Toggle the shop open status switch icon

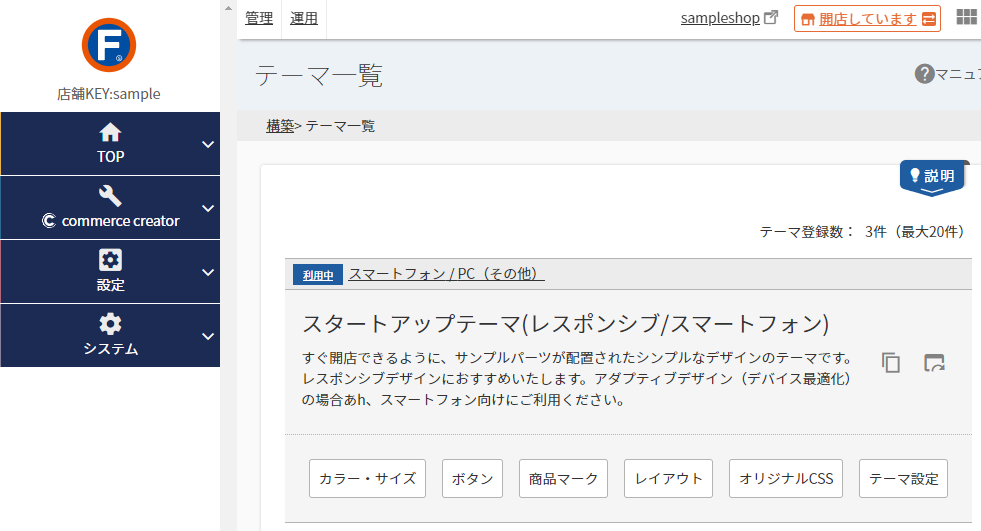[929, 19]
